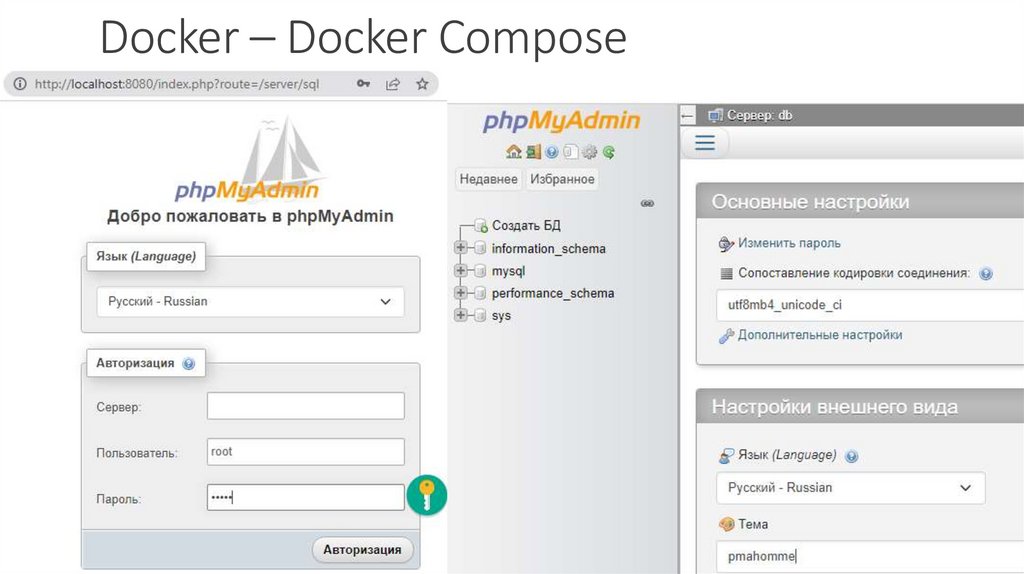1024x574 pixels.
Task: Click the help icon next to Авторизация legend
Action: 189,364
